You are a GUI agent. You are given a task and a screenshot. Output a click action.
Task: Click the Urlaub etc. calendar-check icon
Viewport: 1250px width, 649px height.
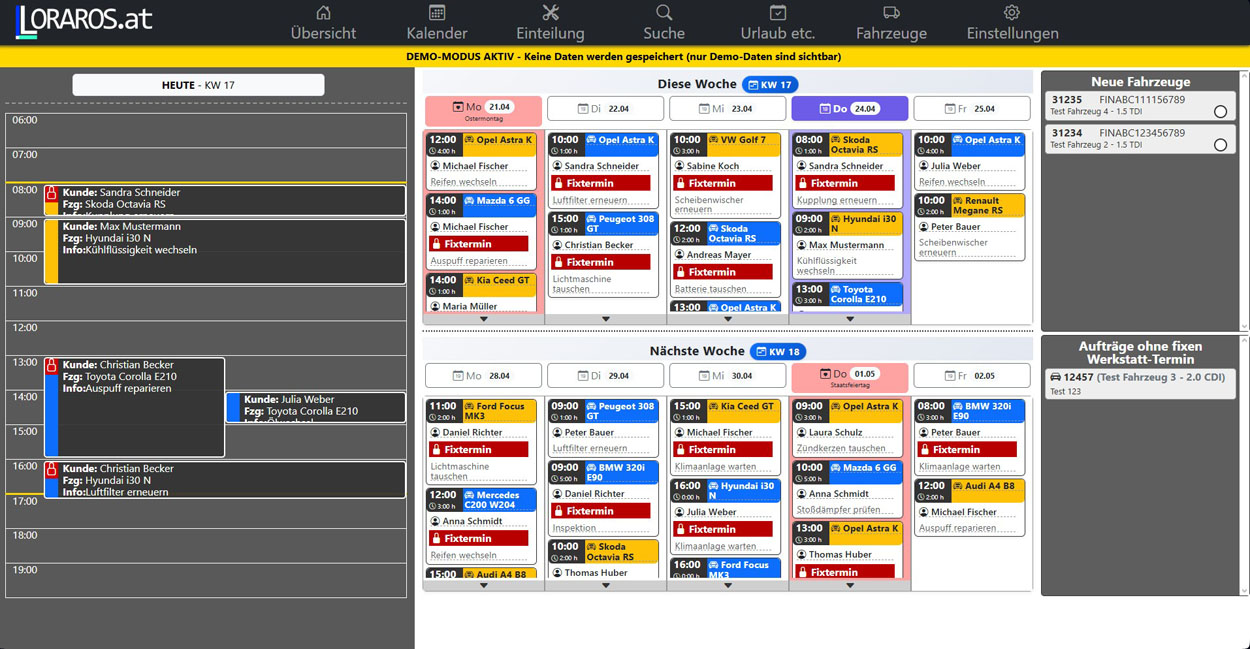778,13
